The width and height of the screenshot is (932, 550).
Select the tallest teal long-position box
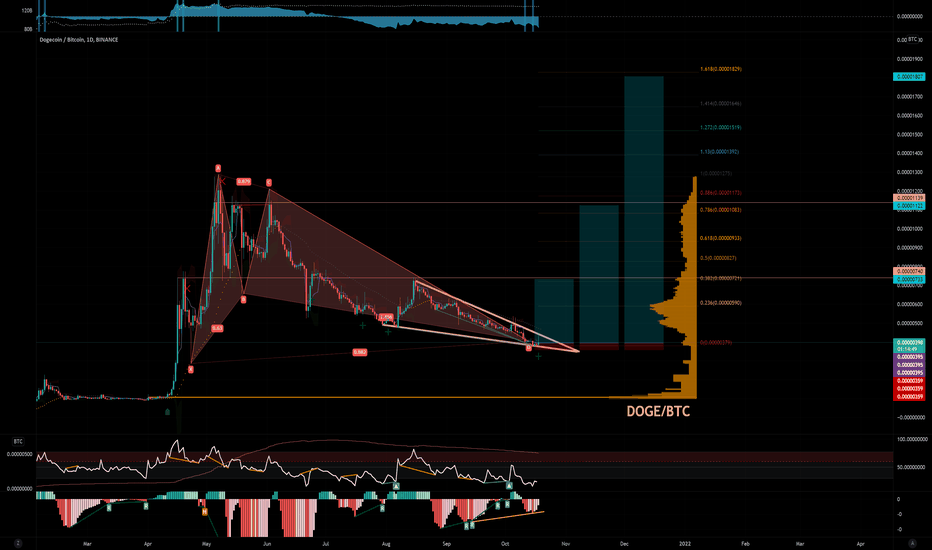tap(644, 210)
